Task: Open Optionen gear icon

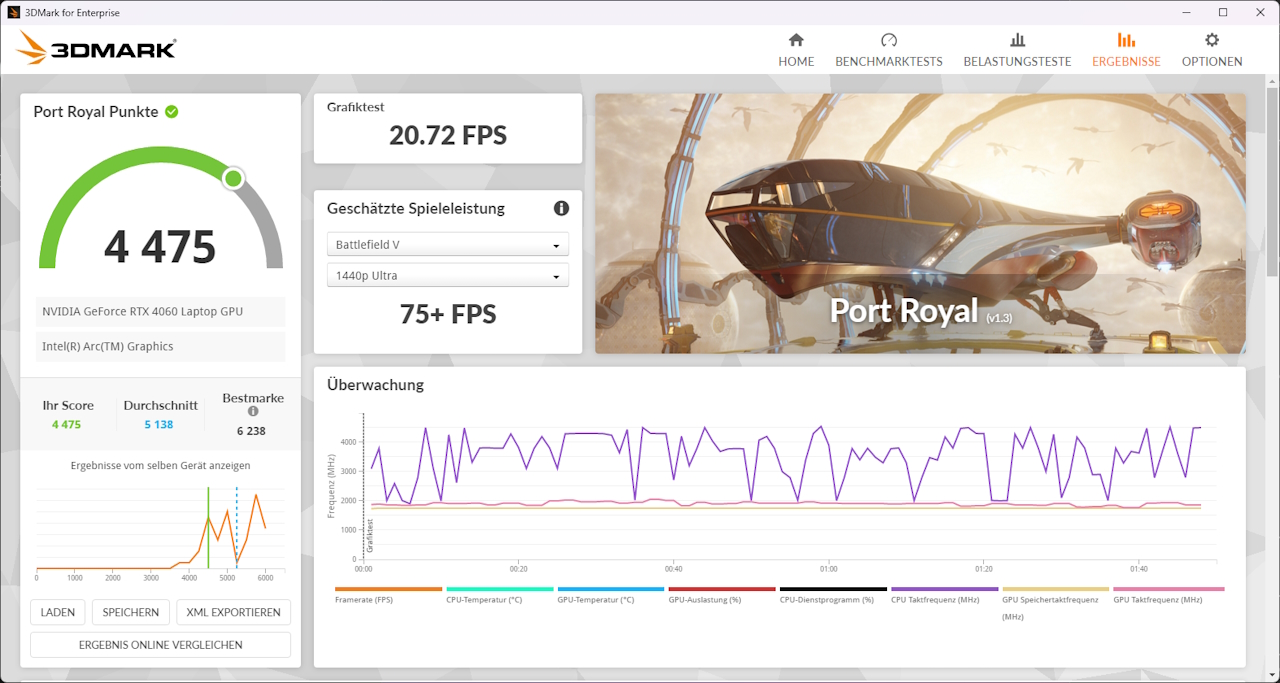Action: coord(1212,40)
